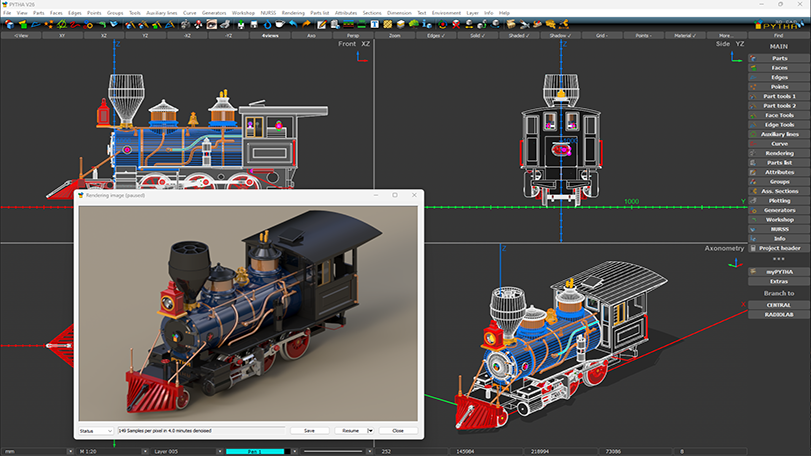Toggle the Material display option
The image size is (811, 456).
[684, 35]
